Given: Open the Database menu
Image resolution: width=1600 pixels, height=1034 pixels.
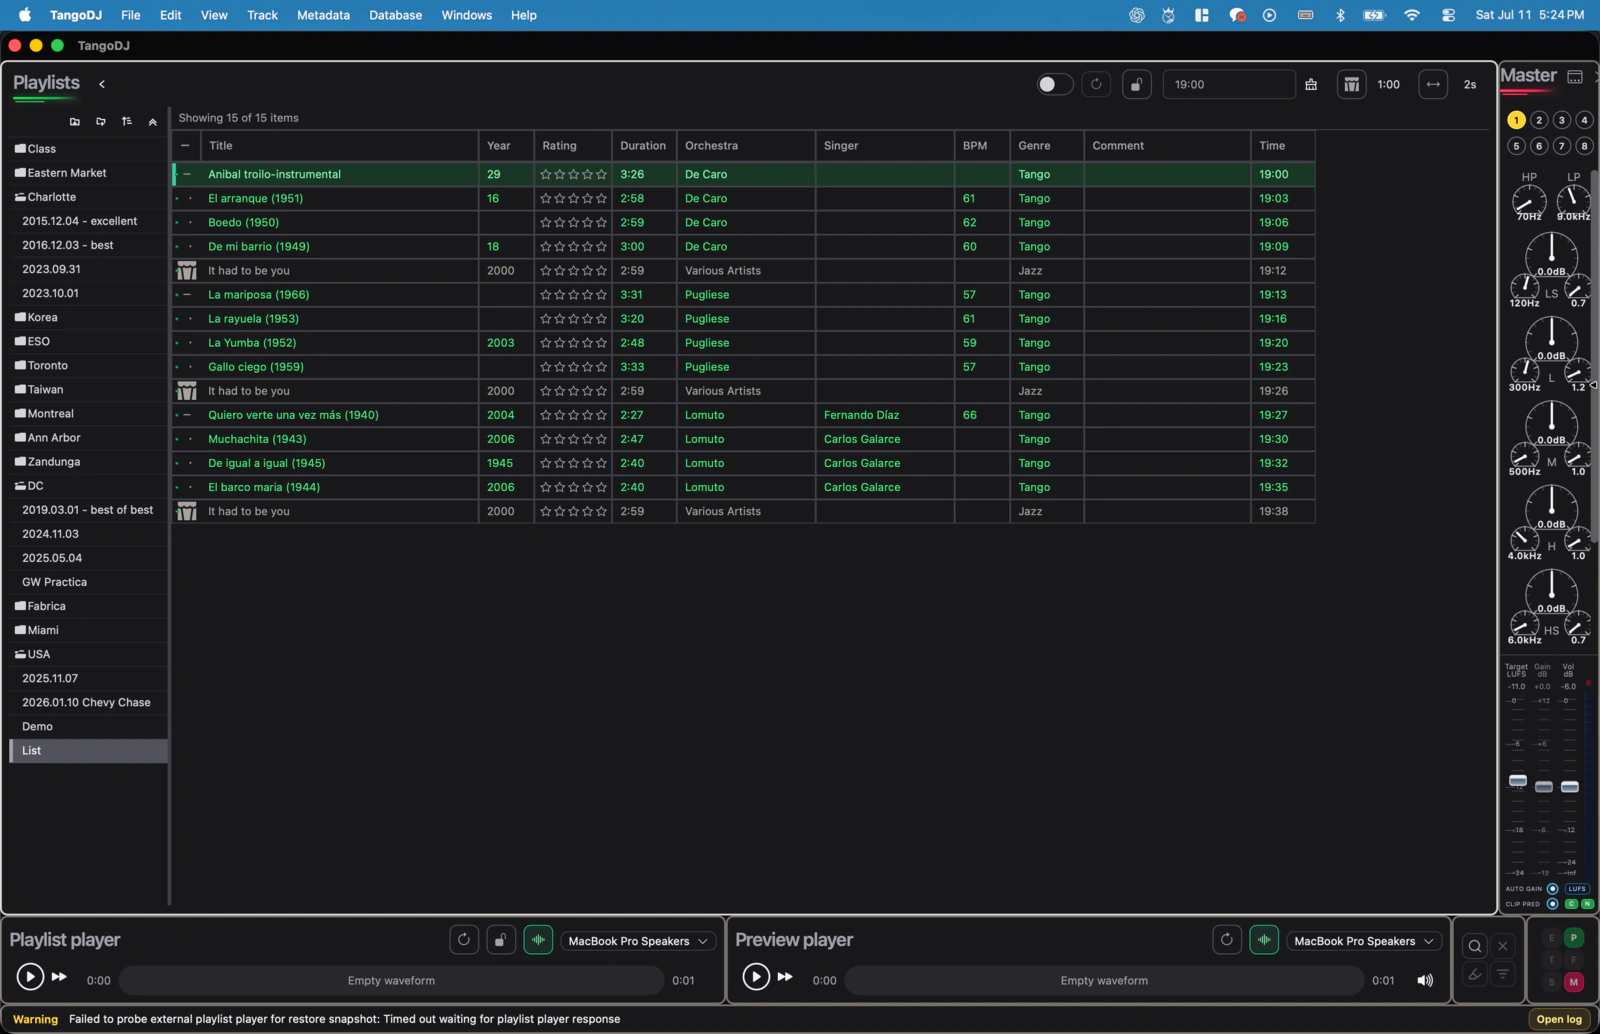Looking at the screenshot, I should (395, 15).
